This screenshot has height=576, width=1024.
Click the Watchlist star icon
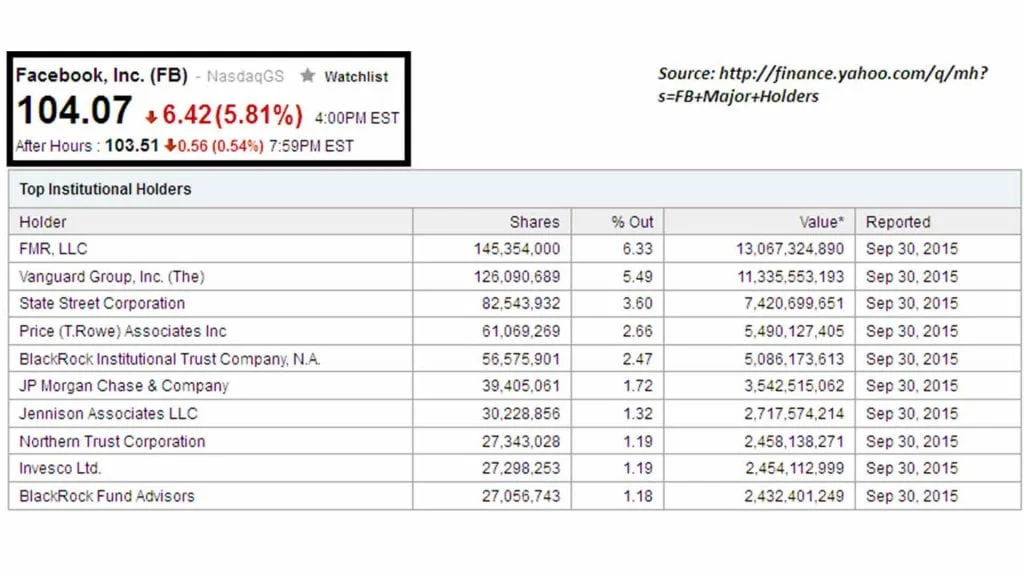[308, 76]
